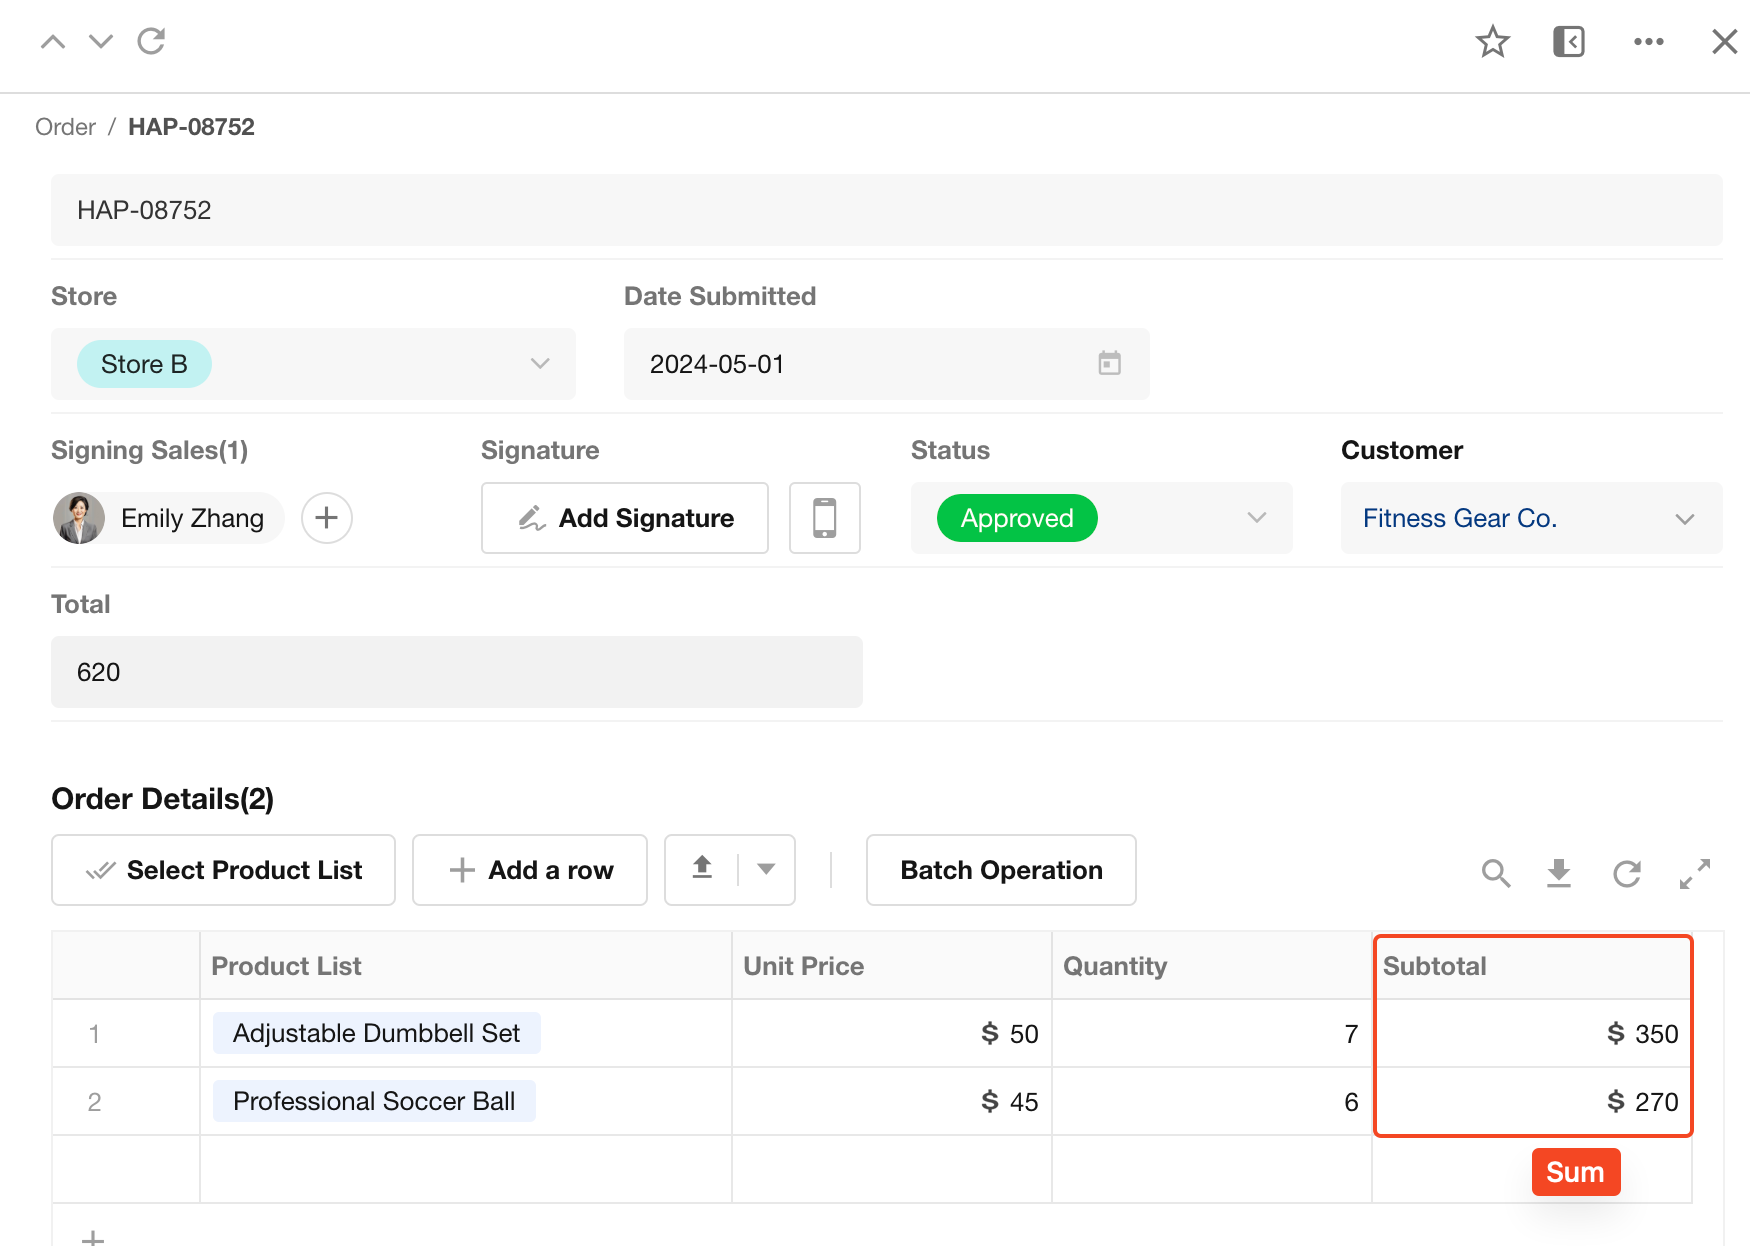Expand Order Details to full screen
Screen dimensions: 1750x1246
point(1695,873)
